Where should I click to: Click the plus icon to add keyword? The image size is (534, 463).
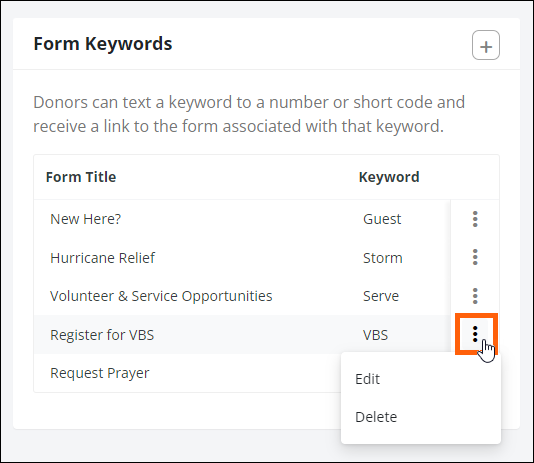pyautogui.click(x=486, y=45)
